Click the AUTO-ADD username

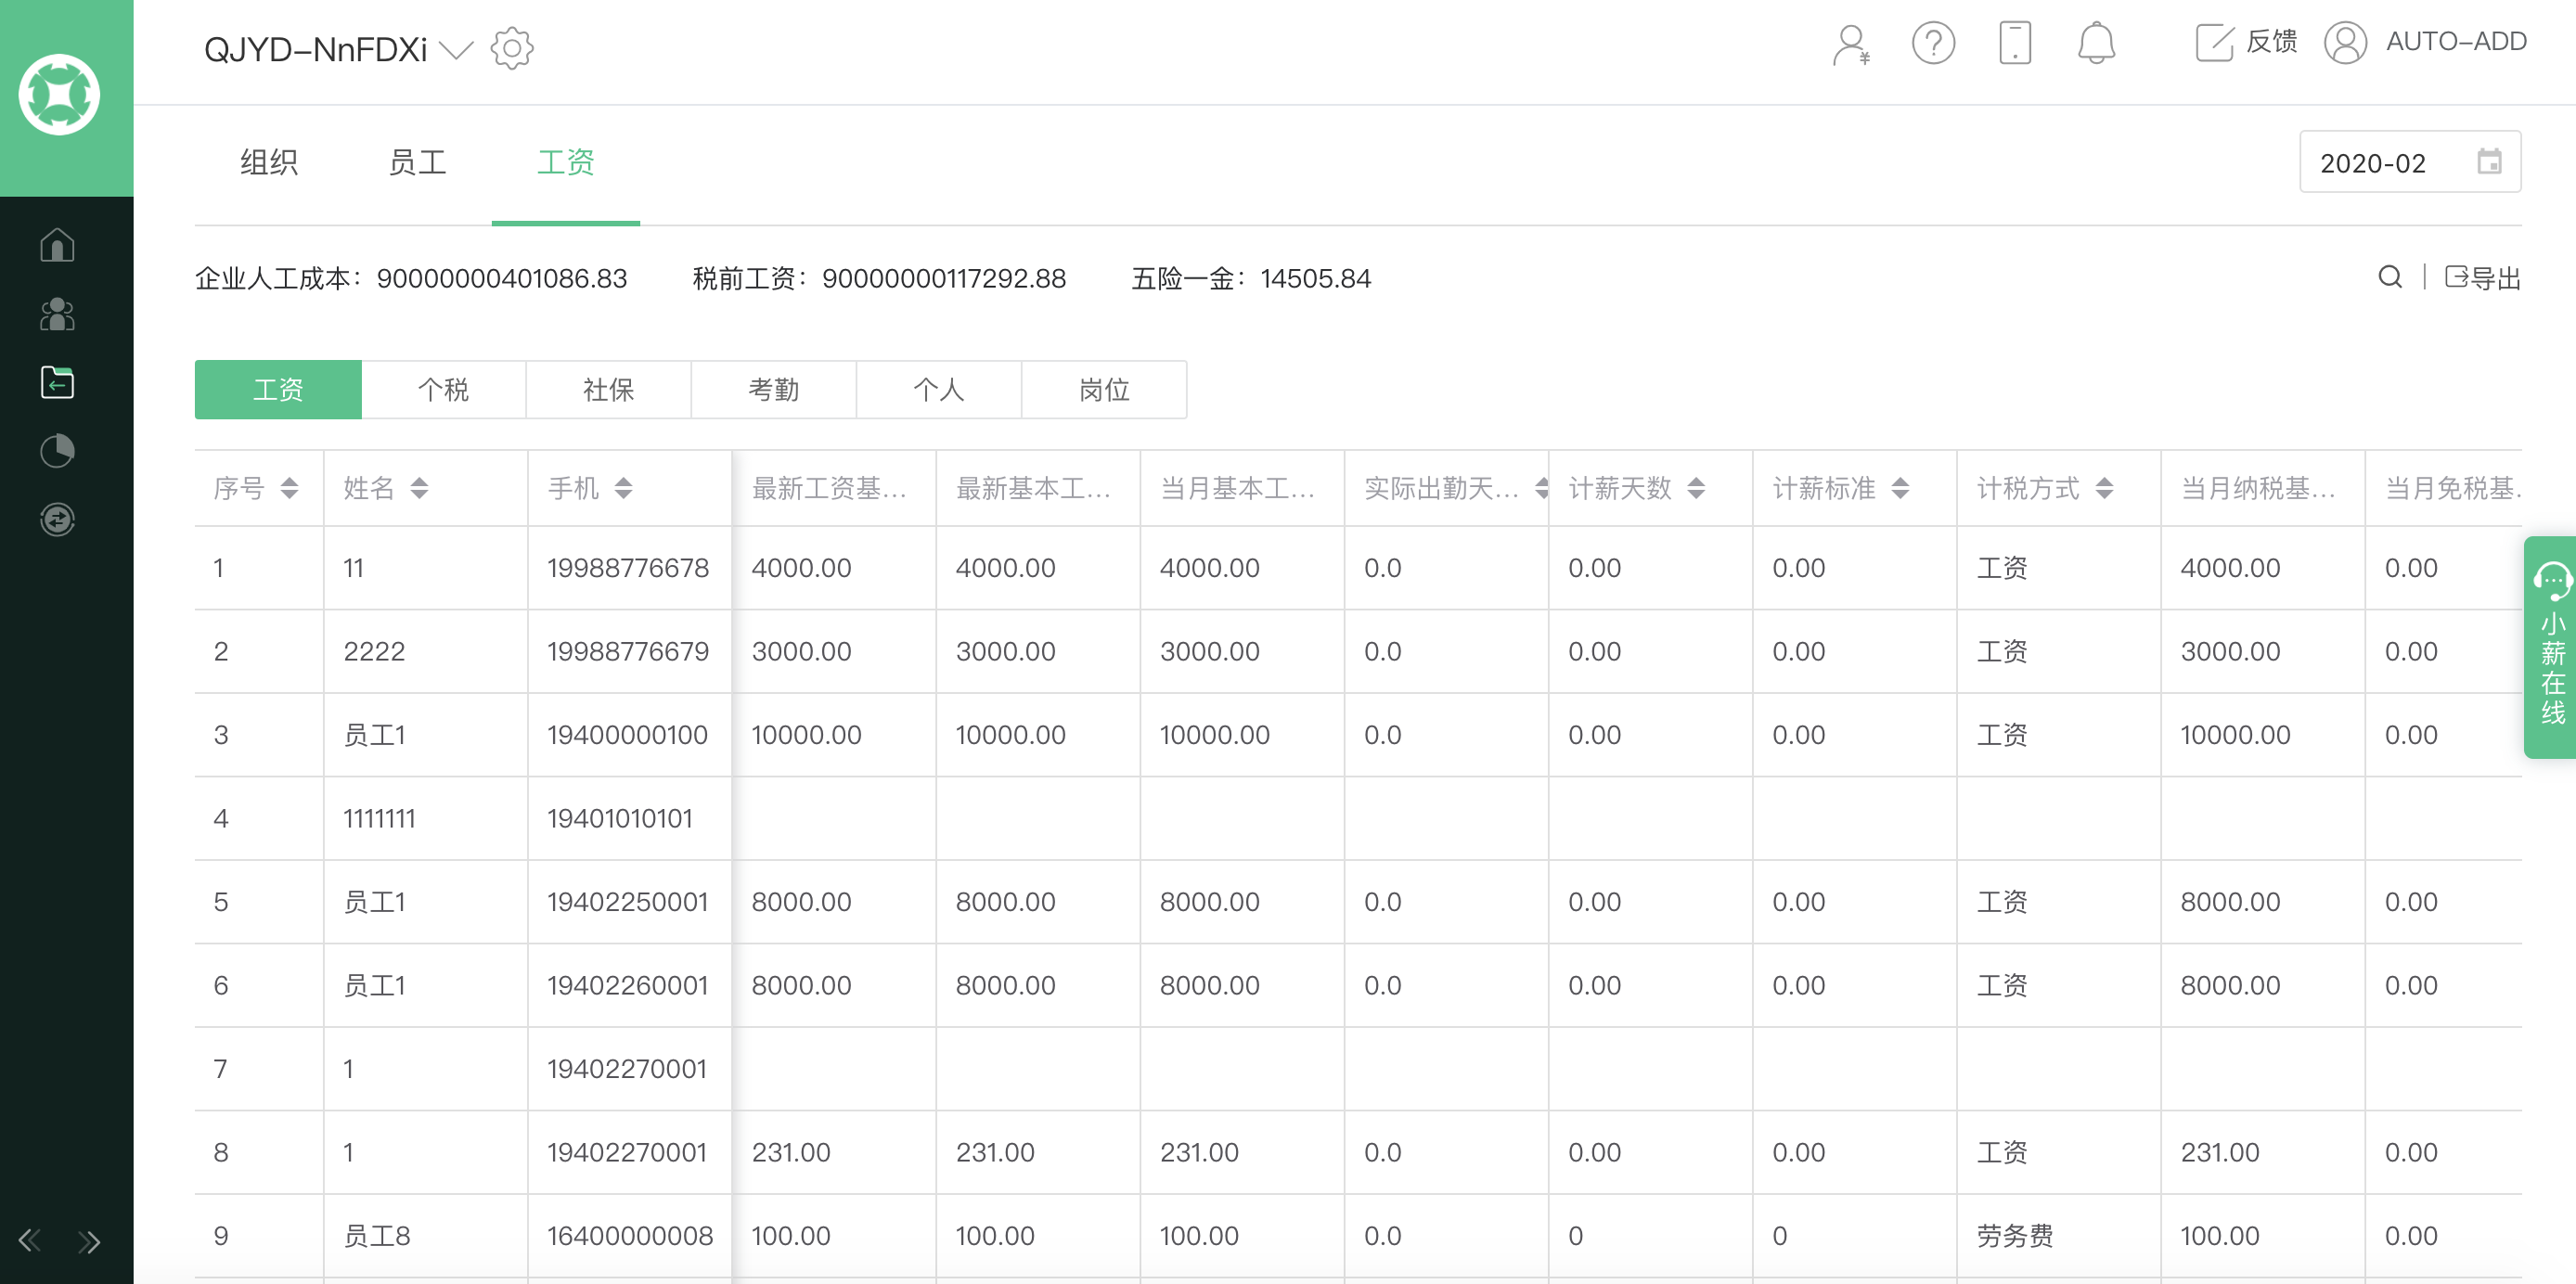[2456, 42]
